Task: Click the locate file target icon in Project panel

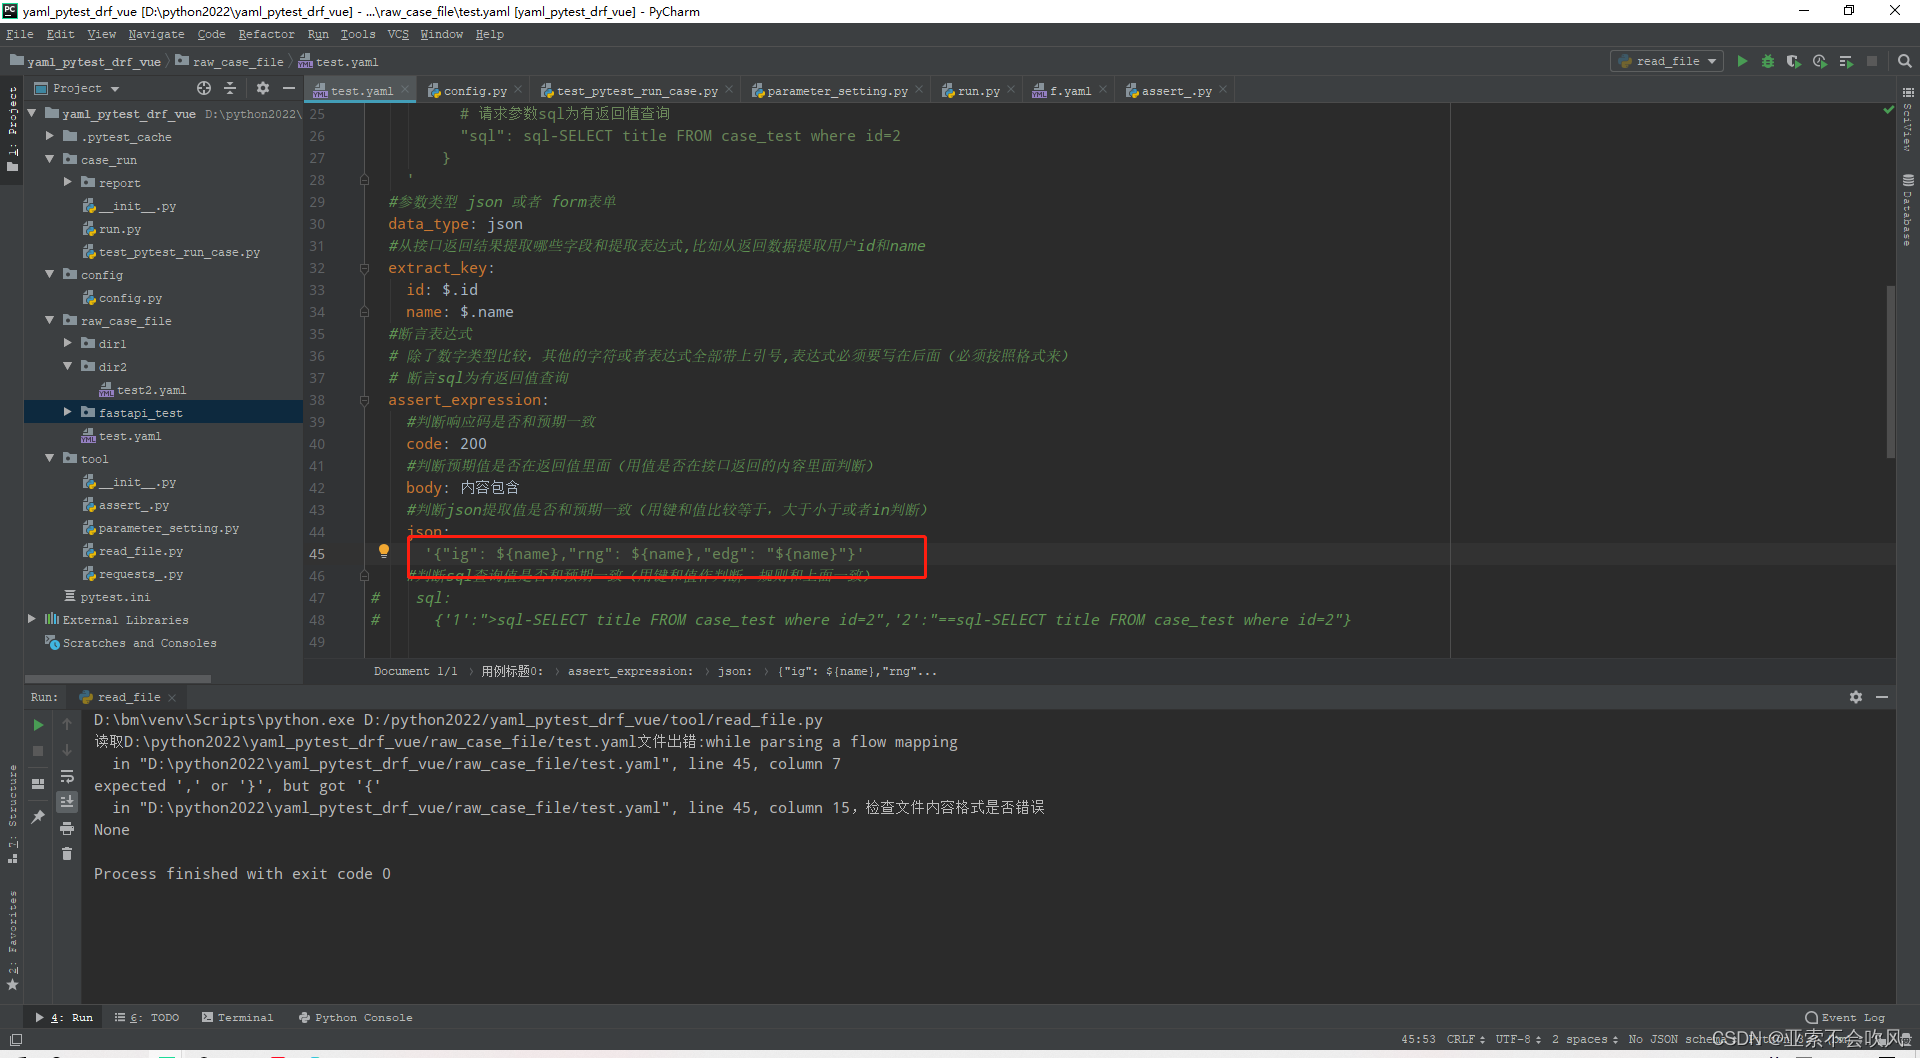Action: pos(204,88)
